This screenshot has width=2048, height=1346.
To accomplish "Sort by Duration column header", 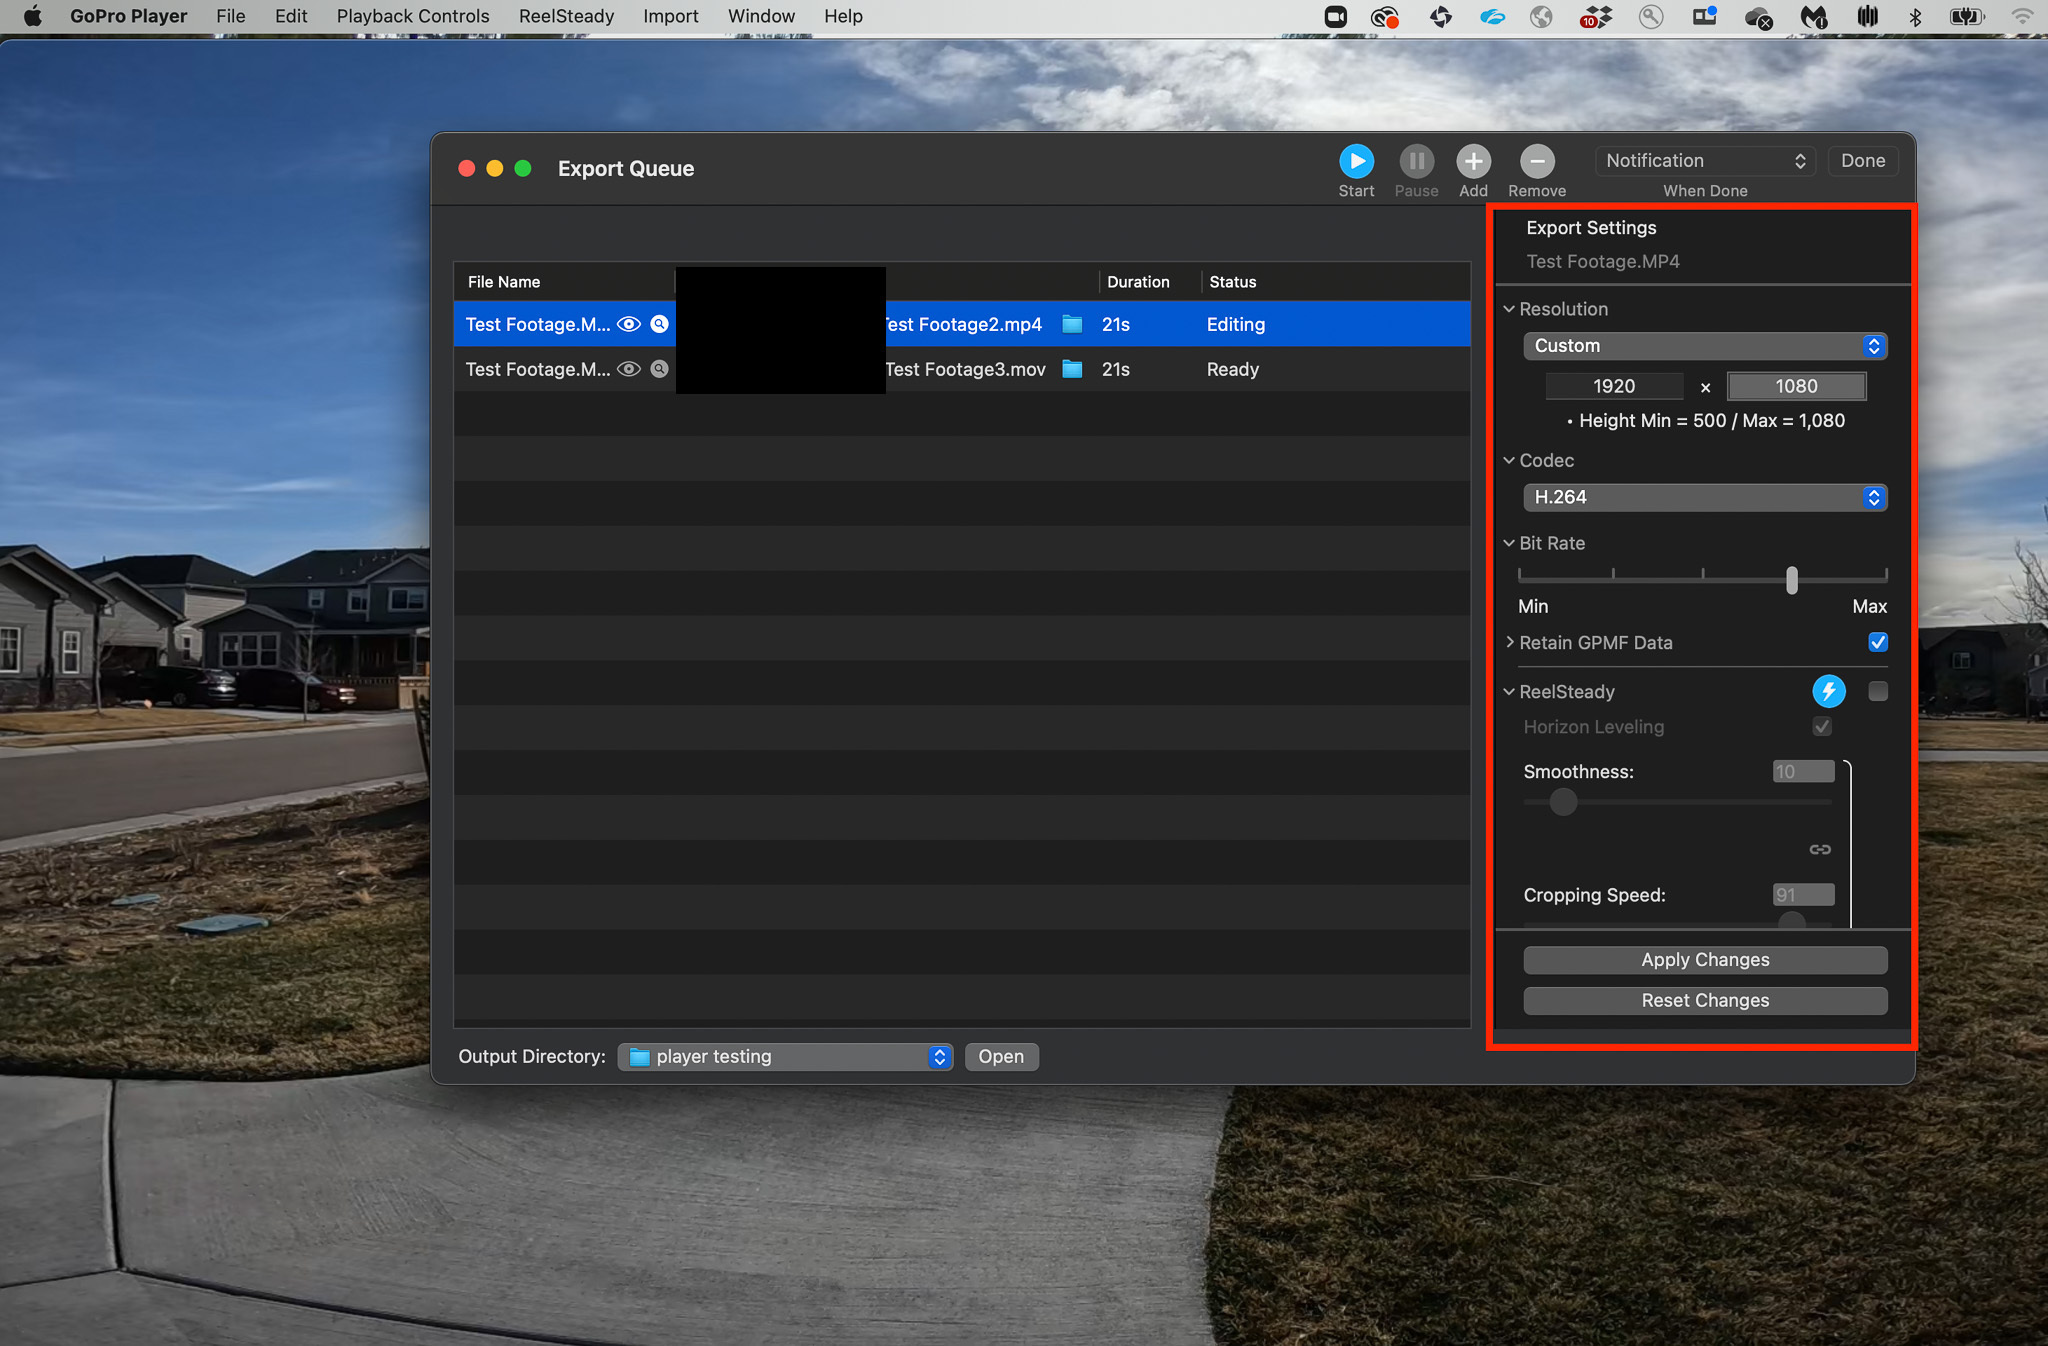I will pyautogui.click(x=1138, y=282).
